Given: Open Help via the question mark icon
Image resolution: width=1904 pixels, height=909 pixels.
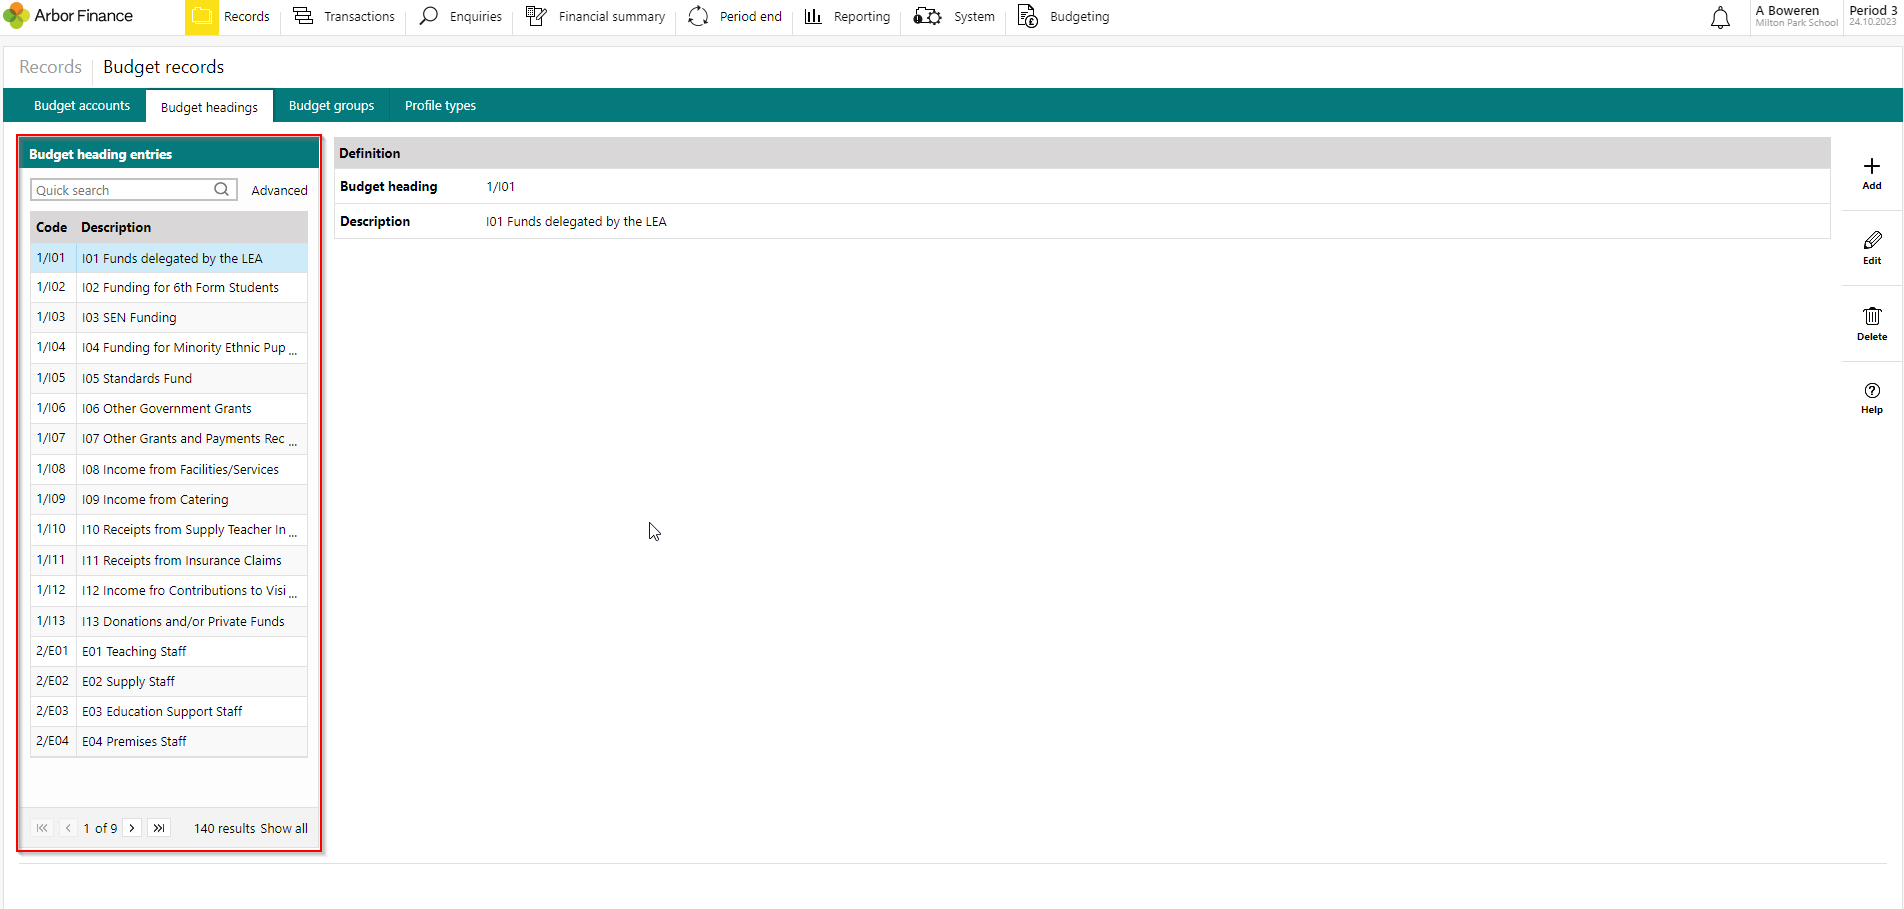Looking at the screenshot, I should (1872, 390).
